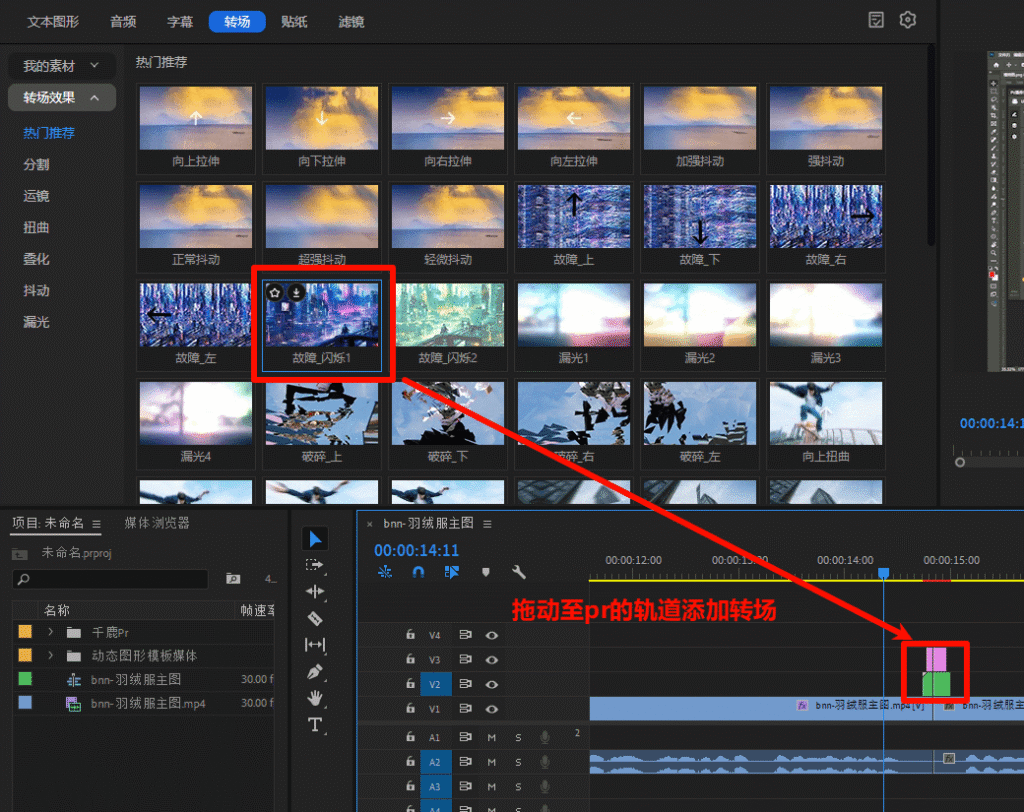Pick the Selection tool arrow
The width and height of the screenshot is (1024, 812).
[x=315, y=538]
